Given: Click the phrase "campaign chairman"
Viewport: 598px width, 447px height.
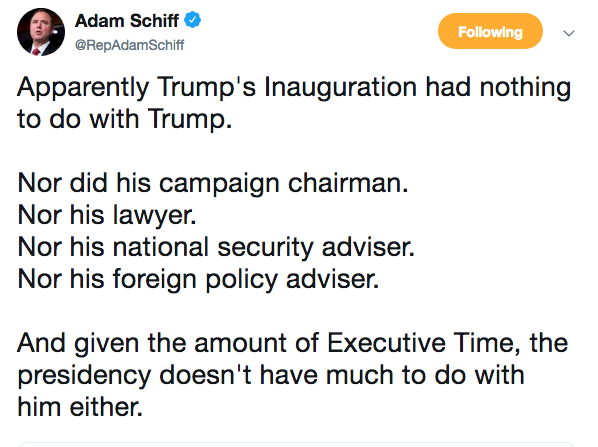Looking at the screenshot, I should click(280, 184).
